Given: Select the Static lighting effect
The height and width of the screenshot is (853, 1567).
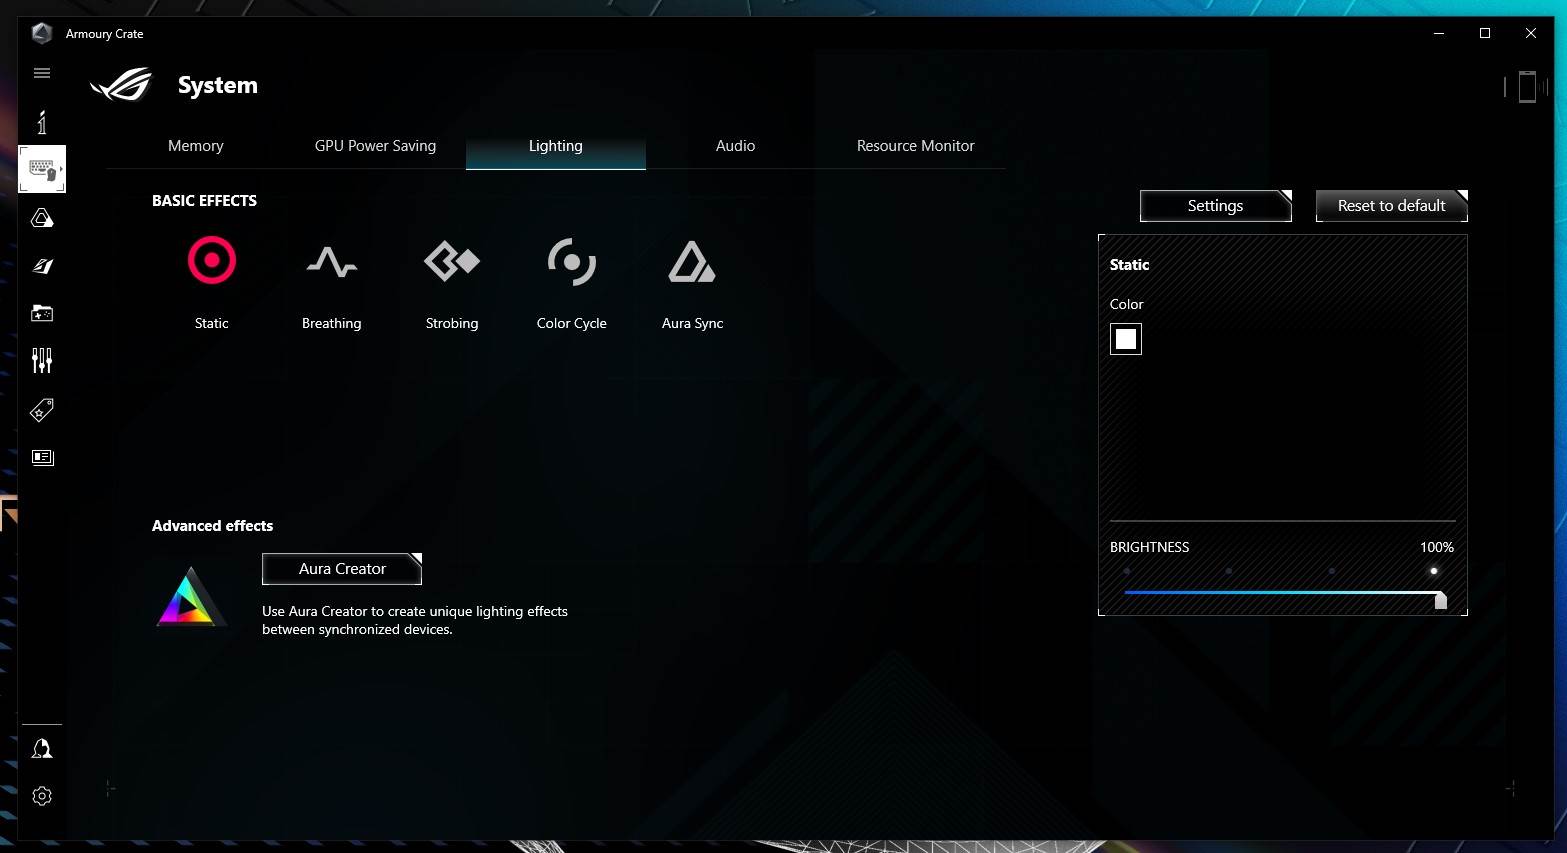Looking at the screenshot, I should coord(212,262).
